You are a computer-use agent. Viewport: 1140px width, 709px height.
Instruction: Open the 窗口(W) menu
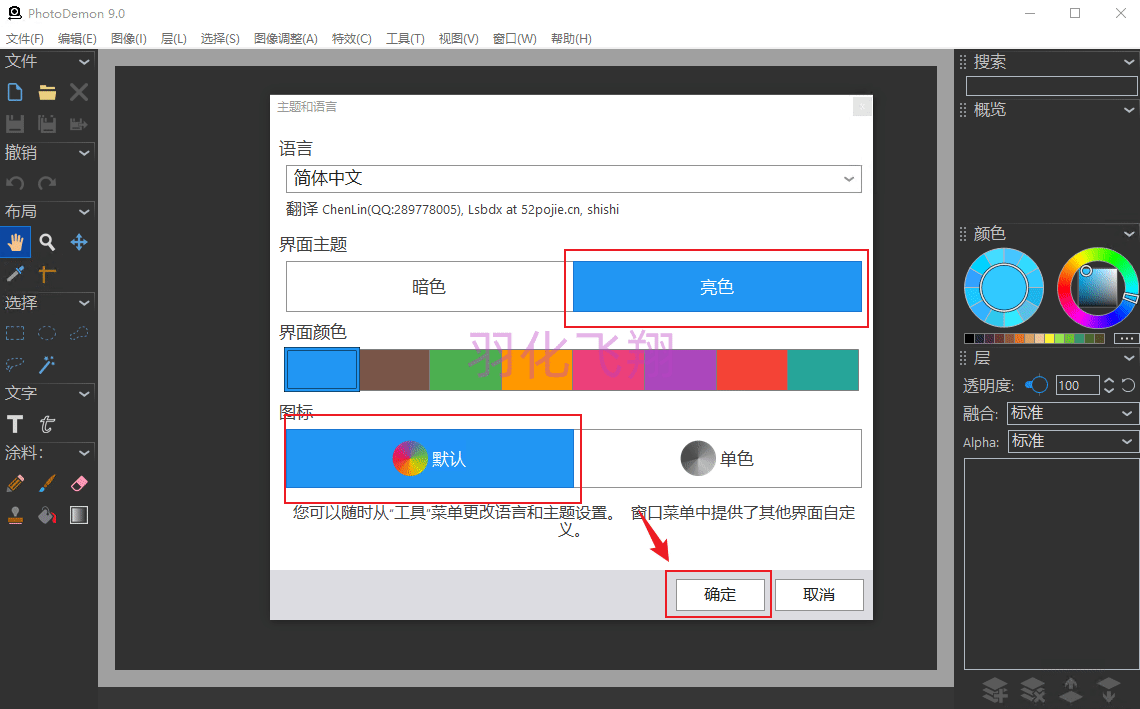[515, 39]
